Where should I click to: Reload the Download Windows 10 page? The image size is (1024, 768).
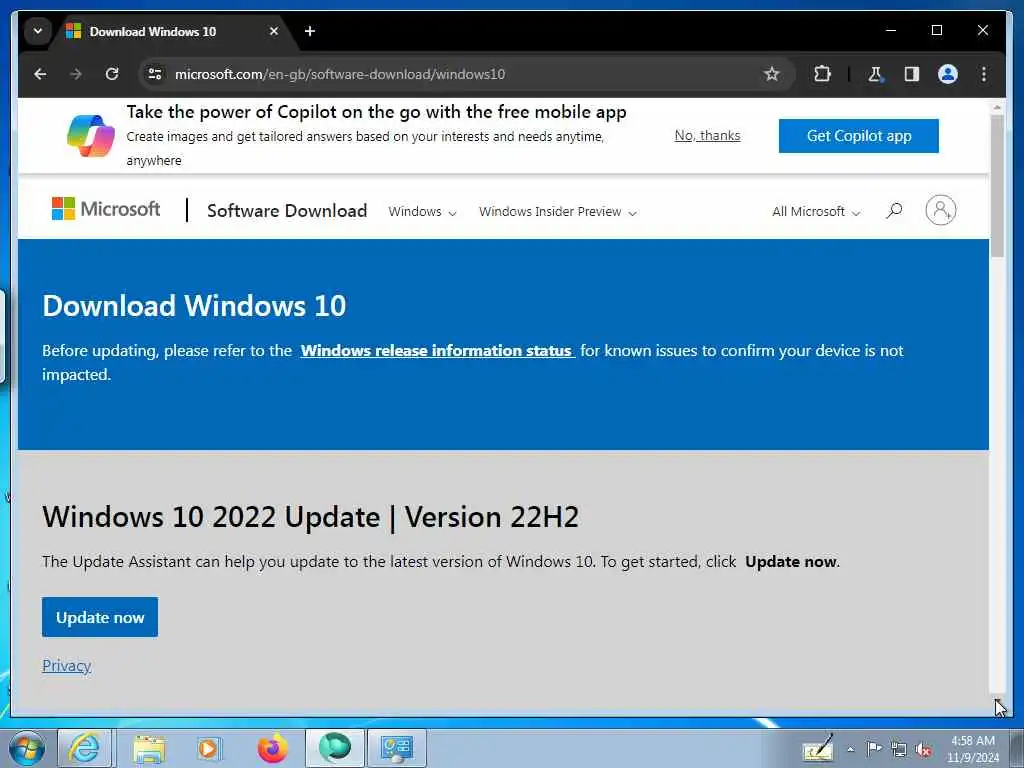(112, 74)
